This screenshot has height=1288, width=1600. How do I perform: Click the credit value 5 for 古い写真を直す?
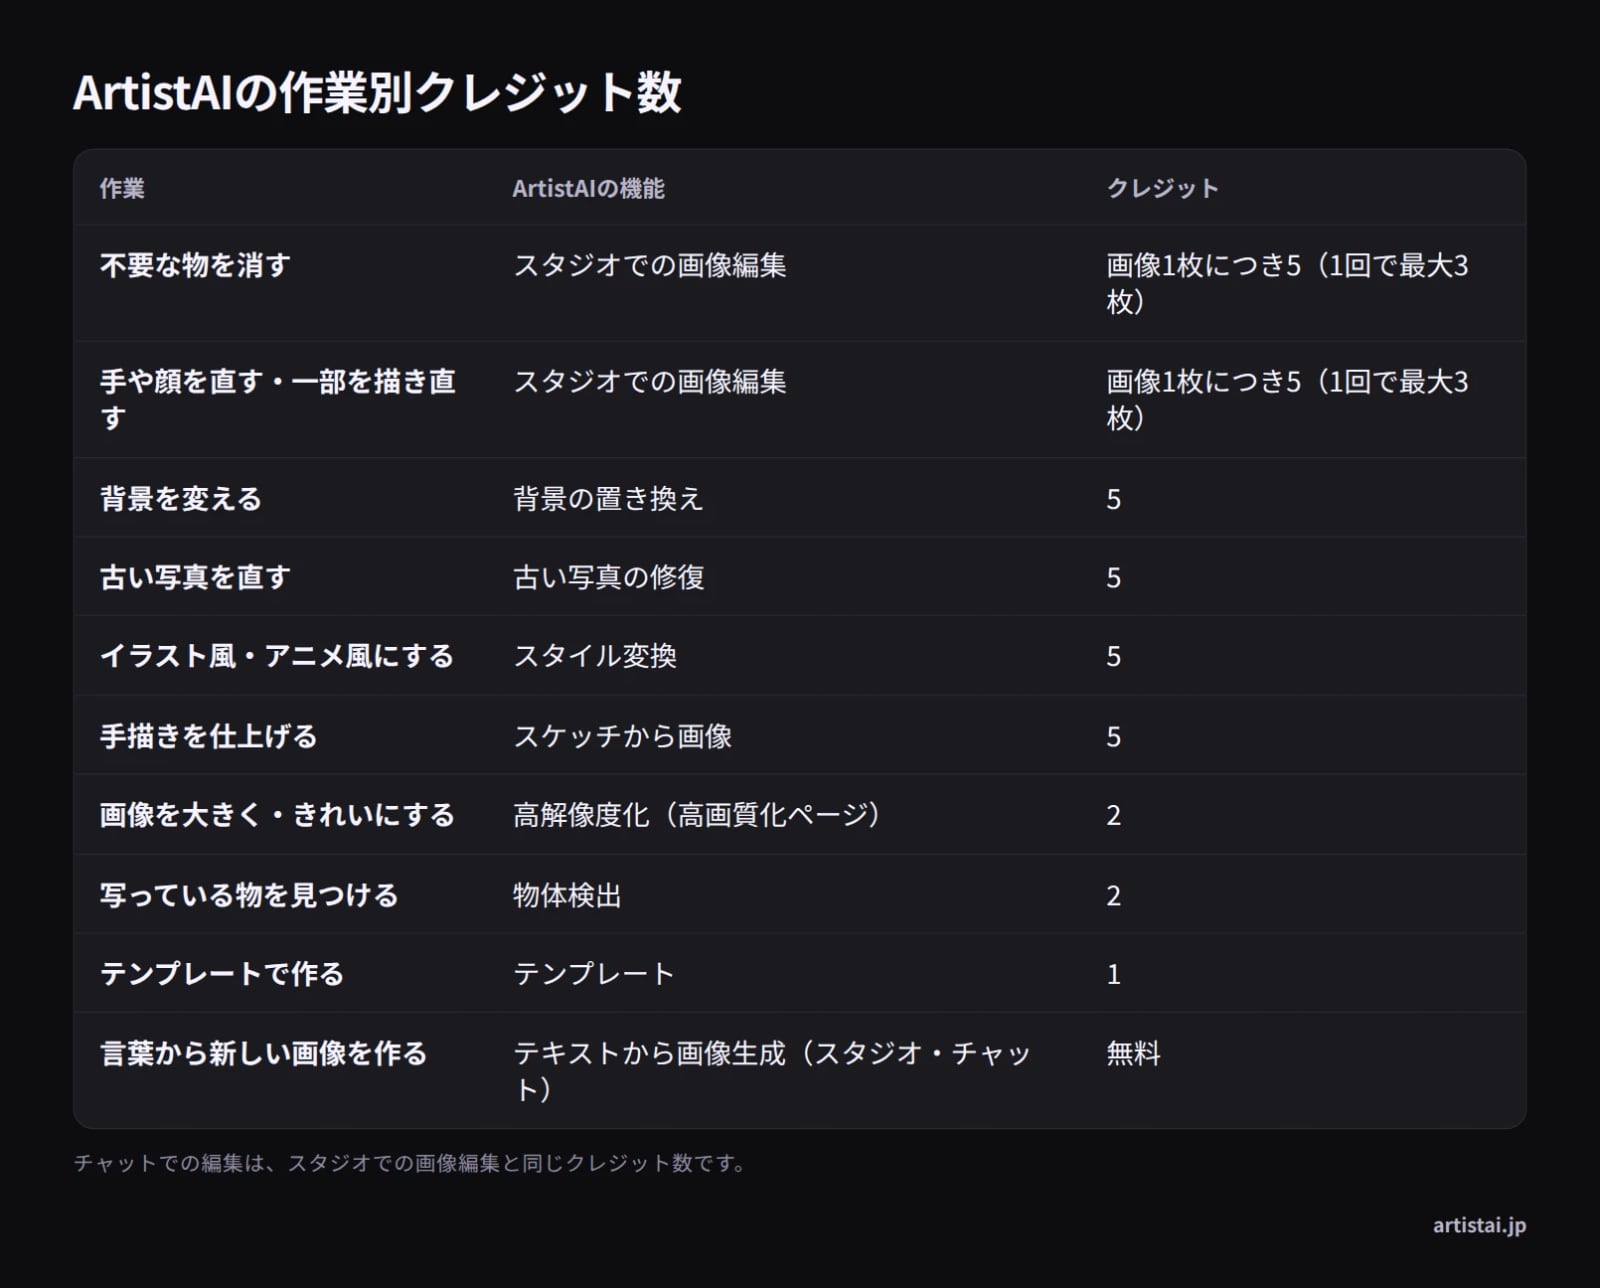(1114, 578)
